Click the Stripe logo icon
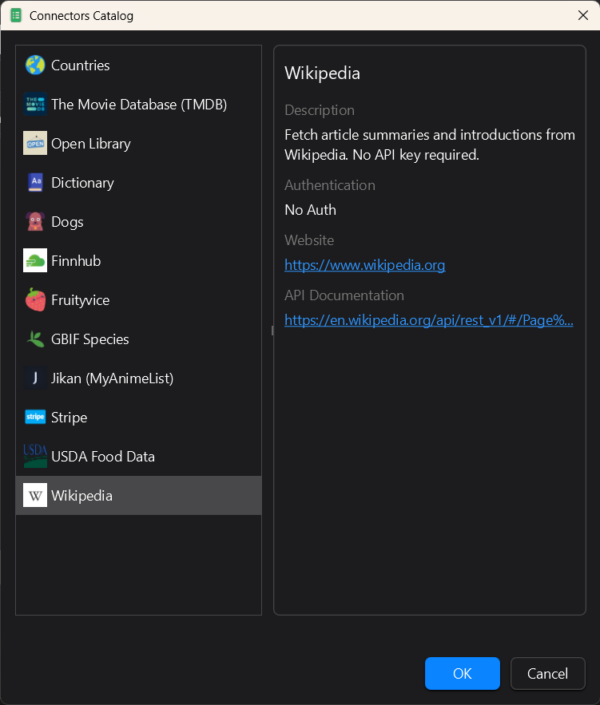 [x=35, y=417]
